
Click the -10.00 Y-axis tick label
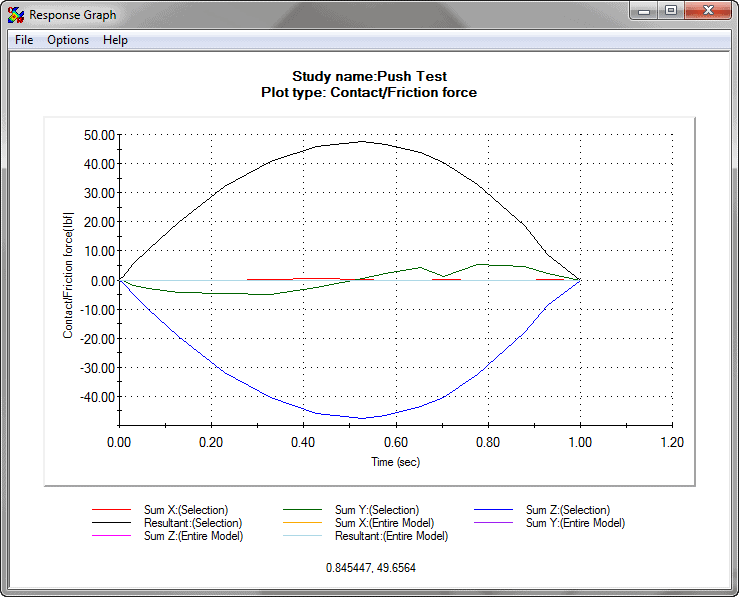[x=98, y=310]
